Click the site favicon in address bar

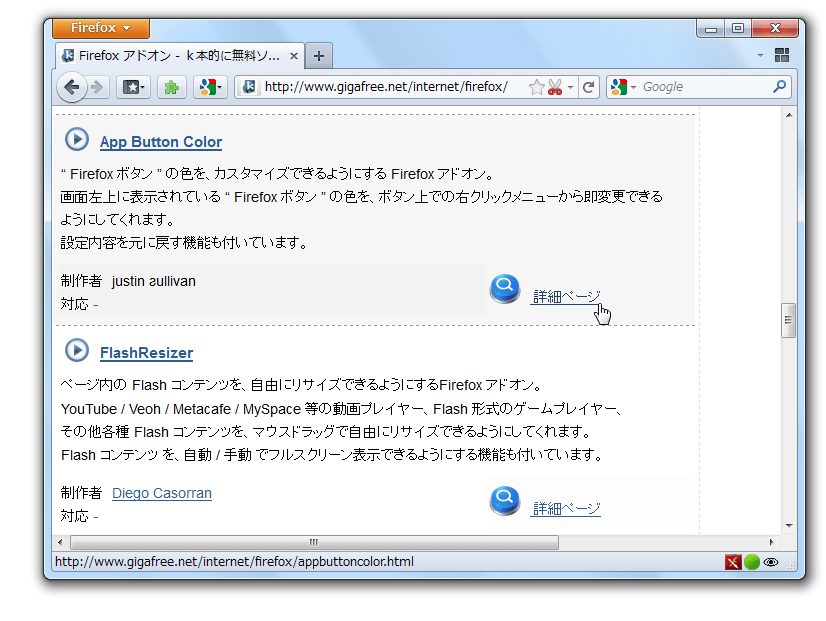[x=249, y=87]
